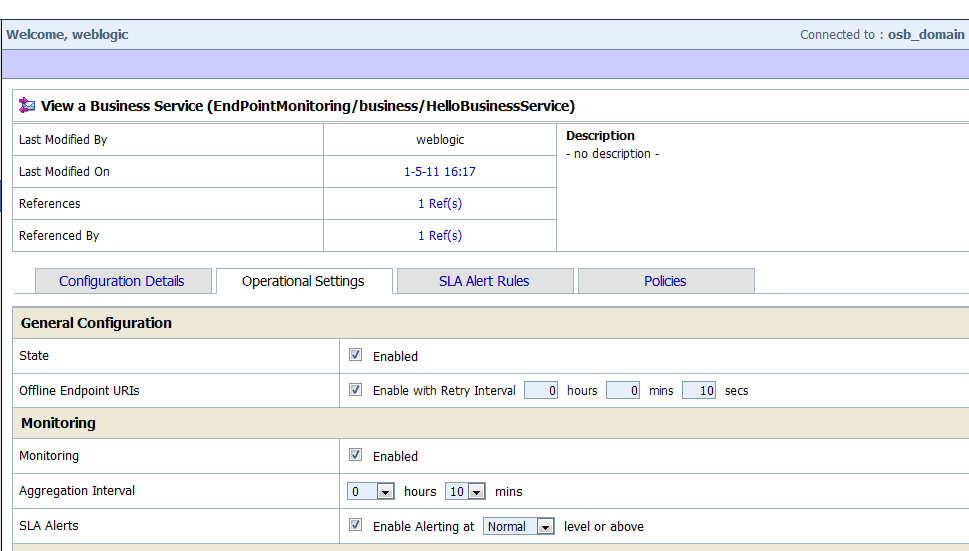969x551 pixels.
Task: Click the 'General Configuration' section header
Action: [x=96, y=323]
